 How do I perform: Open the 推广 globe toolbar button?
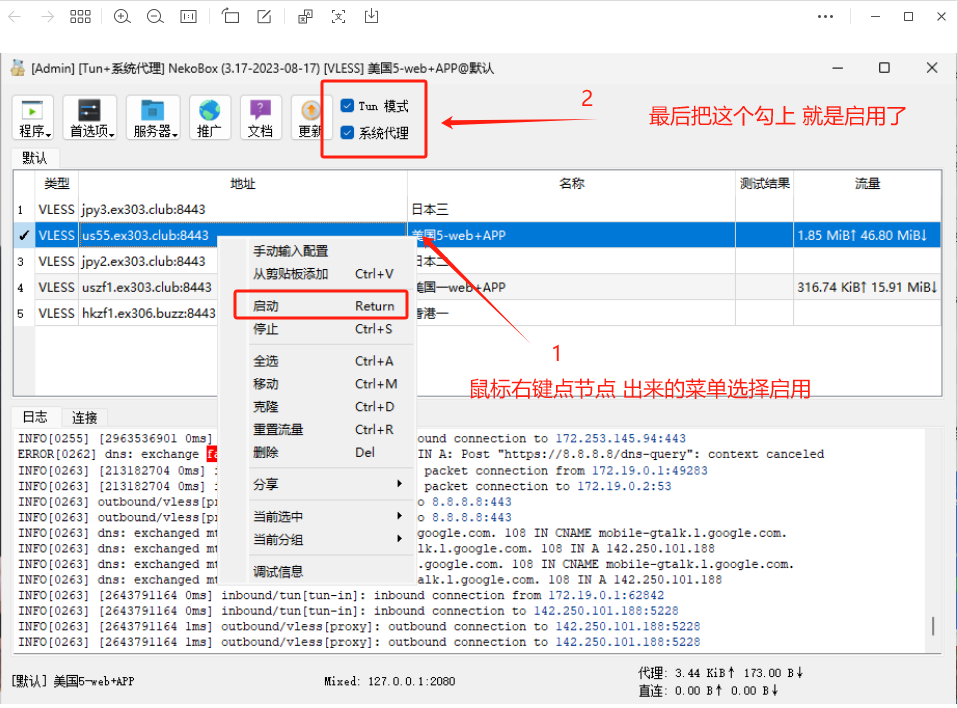pos(209,118)
